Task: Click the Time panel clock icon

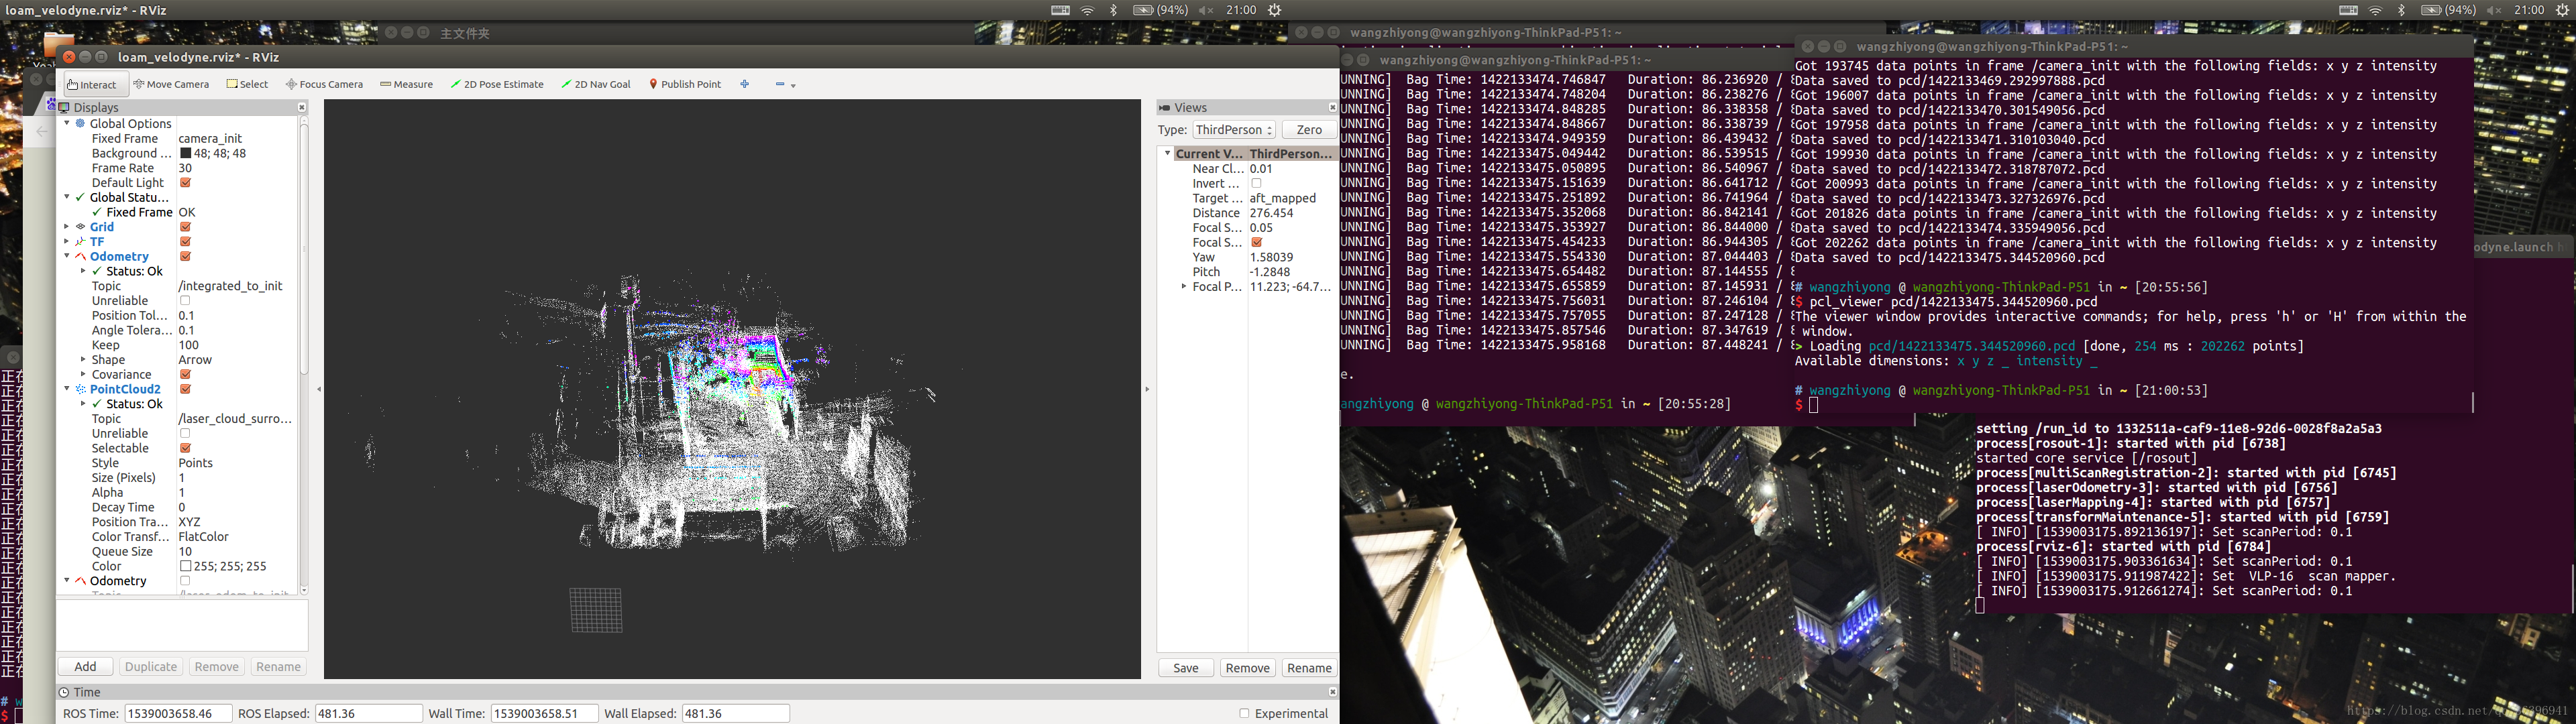Action: (64, 692)
